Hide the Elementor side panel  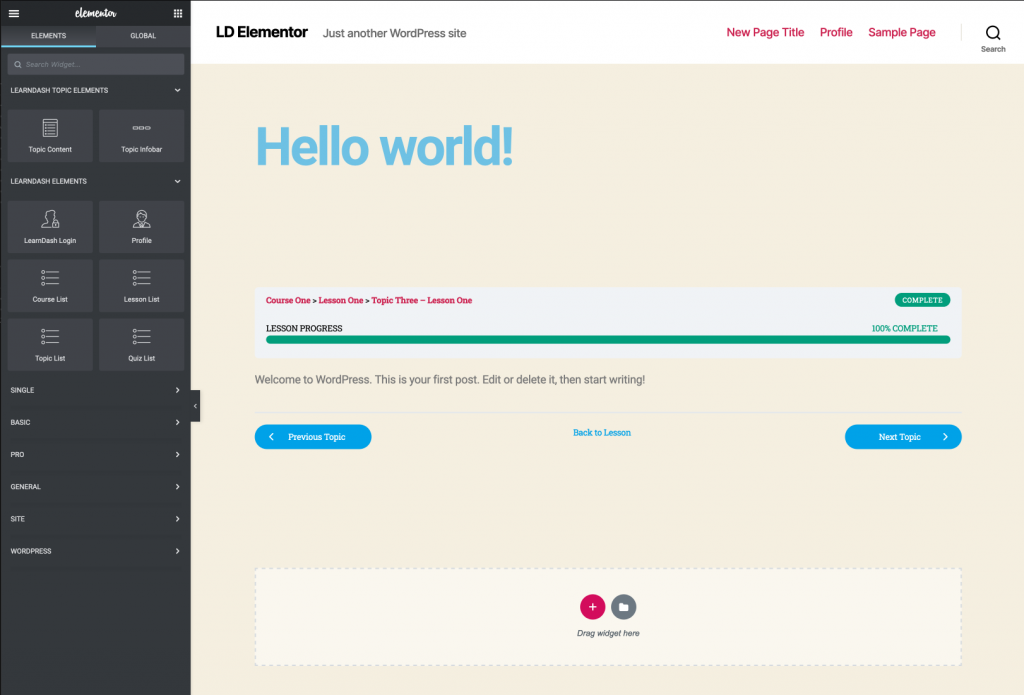pos(196,405)
